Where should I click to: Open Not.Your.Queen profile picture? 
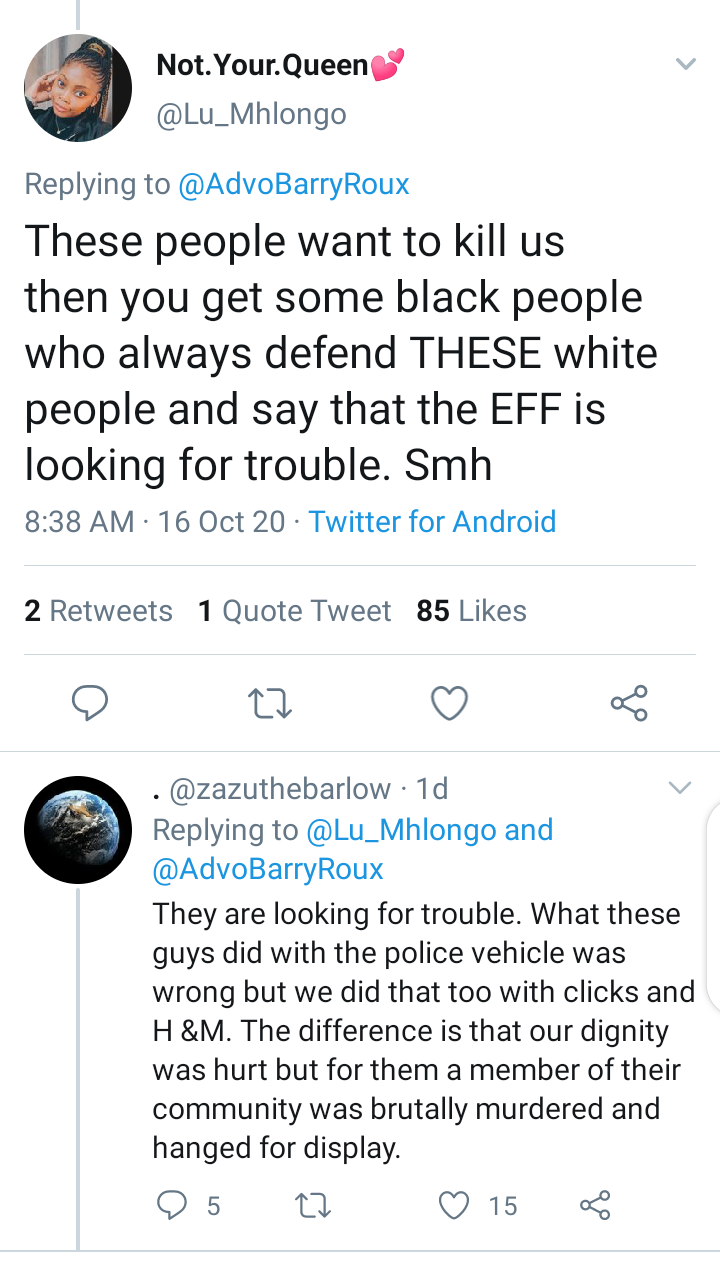(x=78, y=88)
